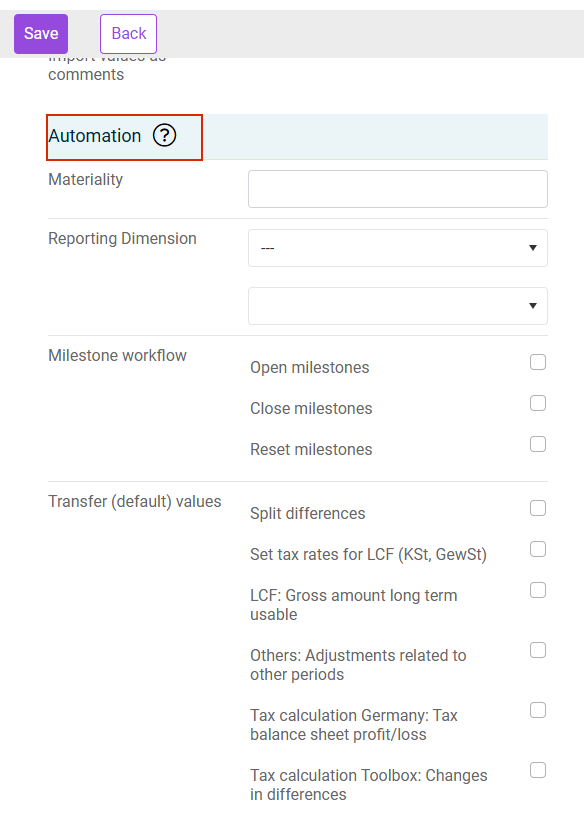
Task: Enable the Open milestones checkbox
Action: point(538,362)
